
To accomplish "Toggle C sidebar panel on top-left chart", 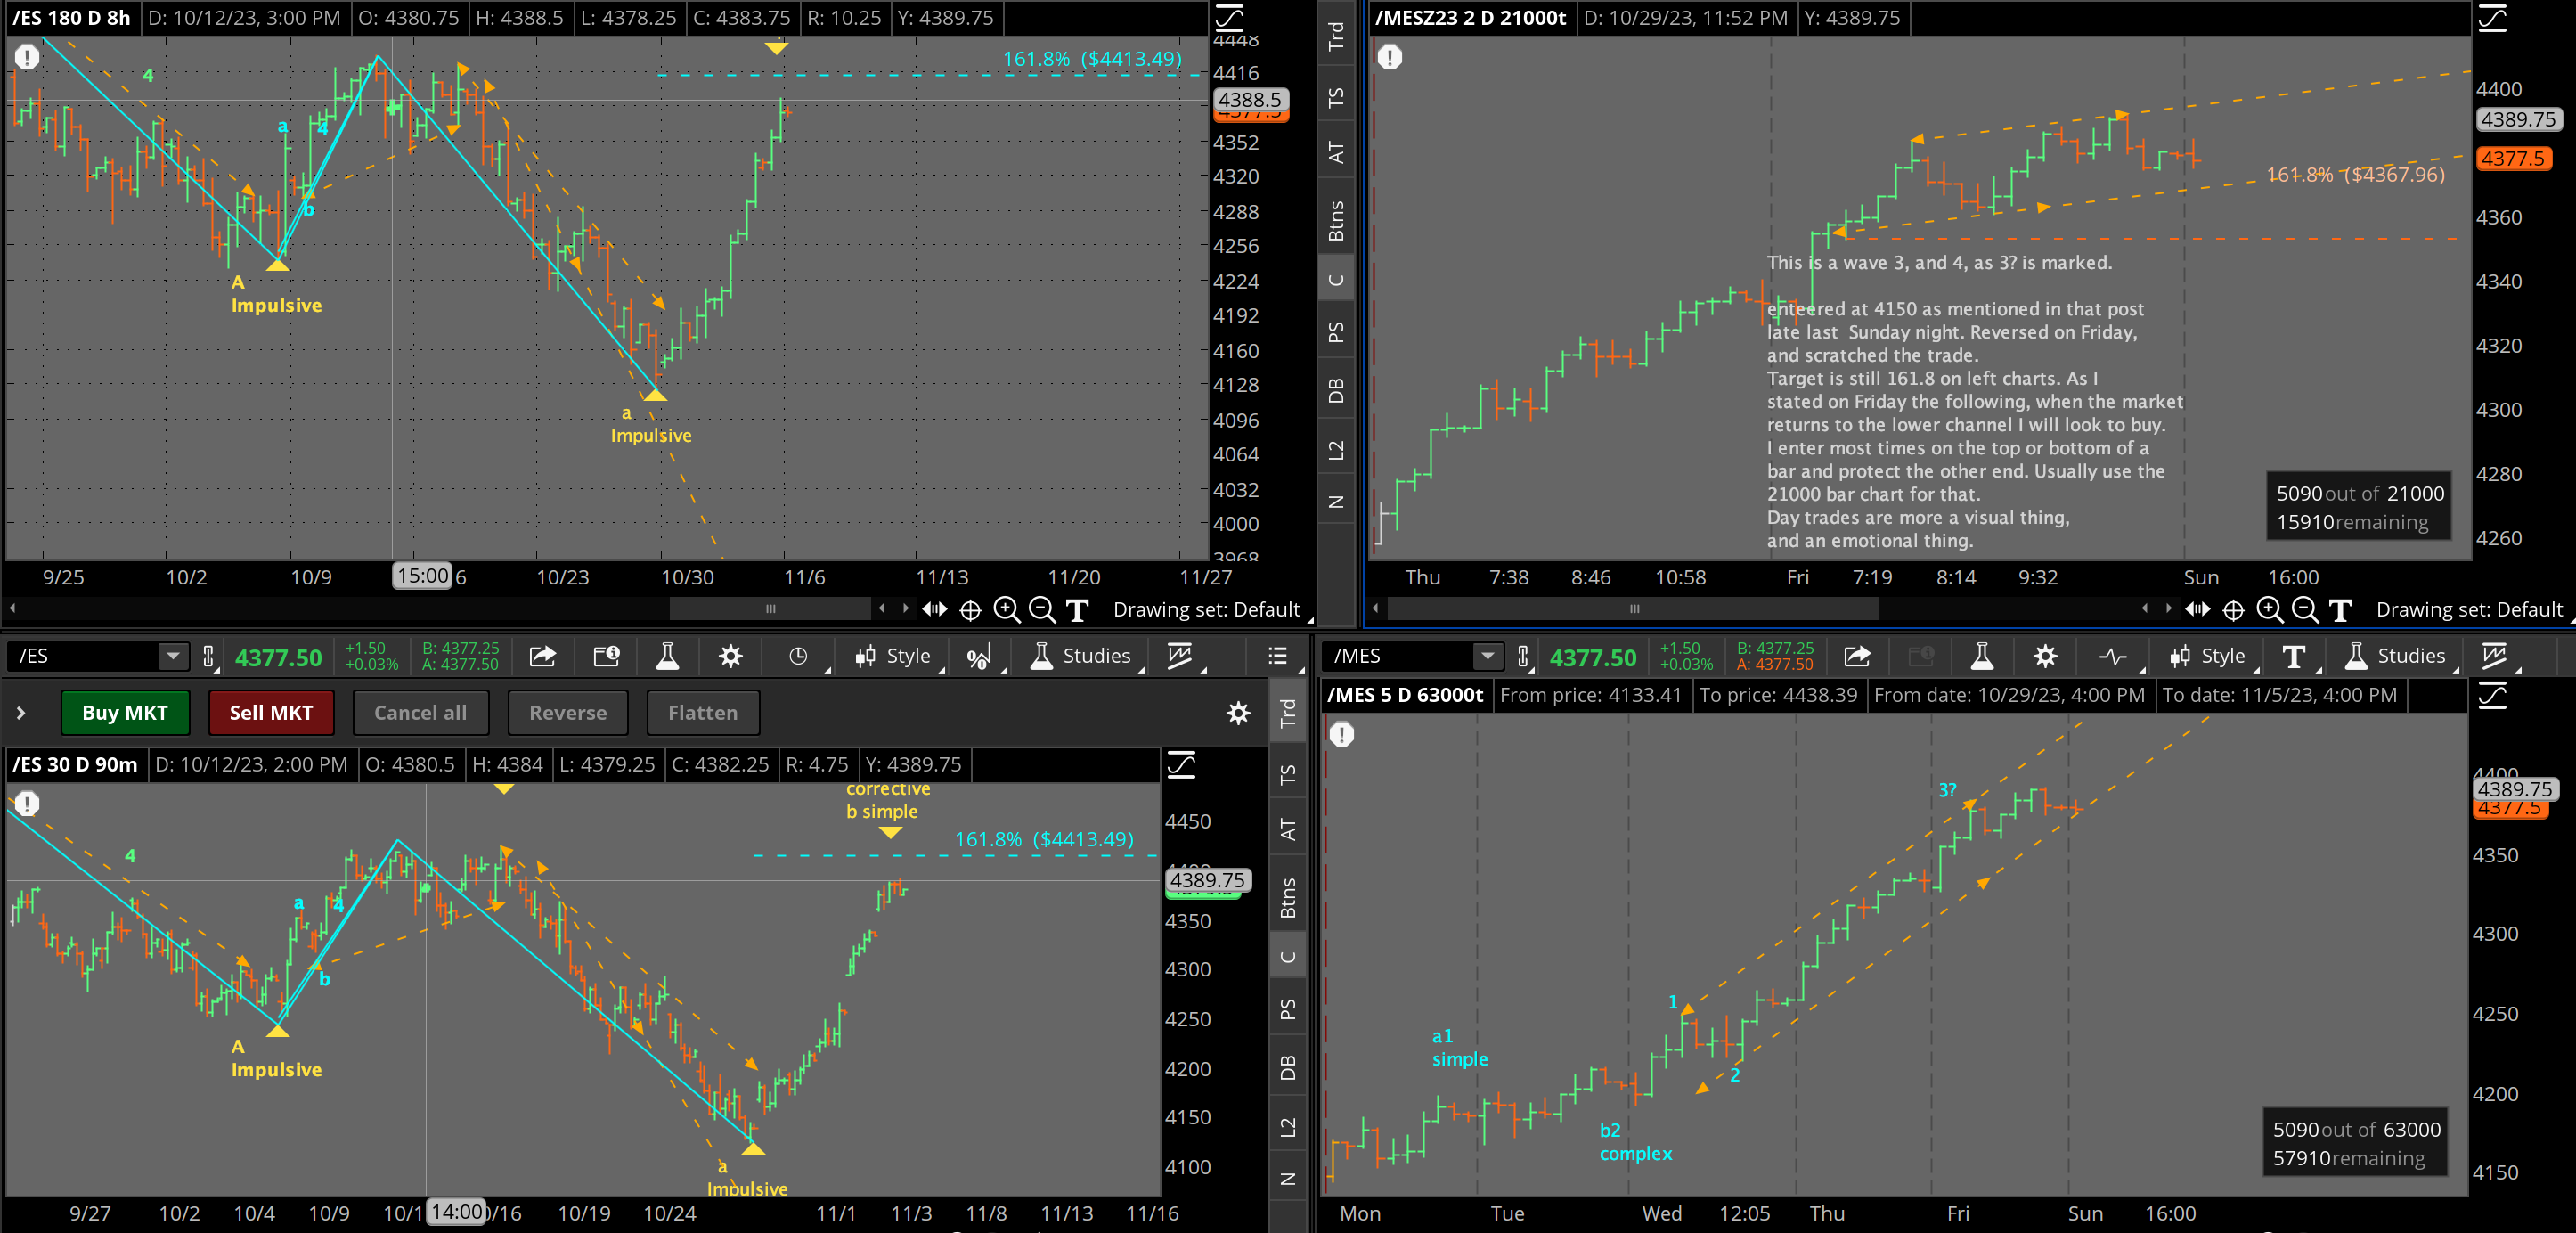I will (1336, 280).
